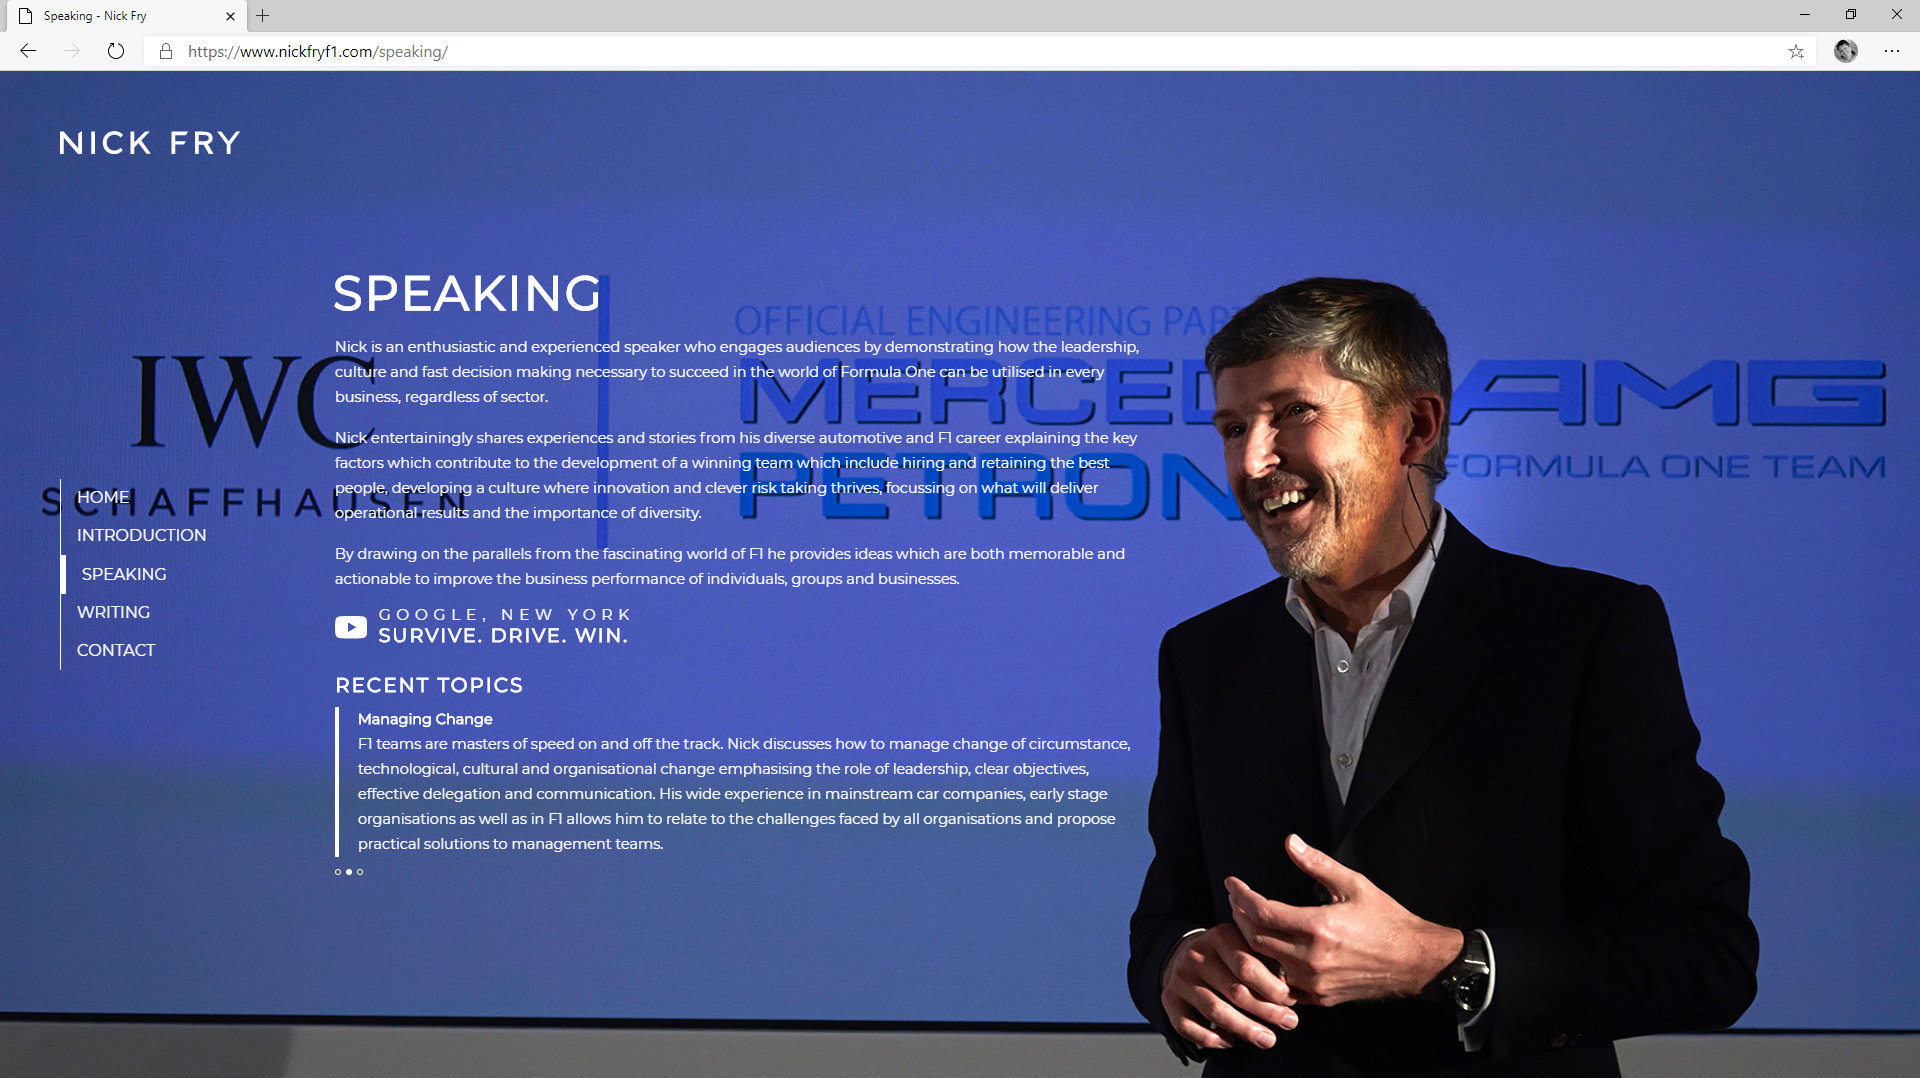Viewport: 1920px width, 1078px height.
Task: Select the second recent topics slide dot
Action: [349, 872]
